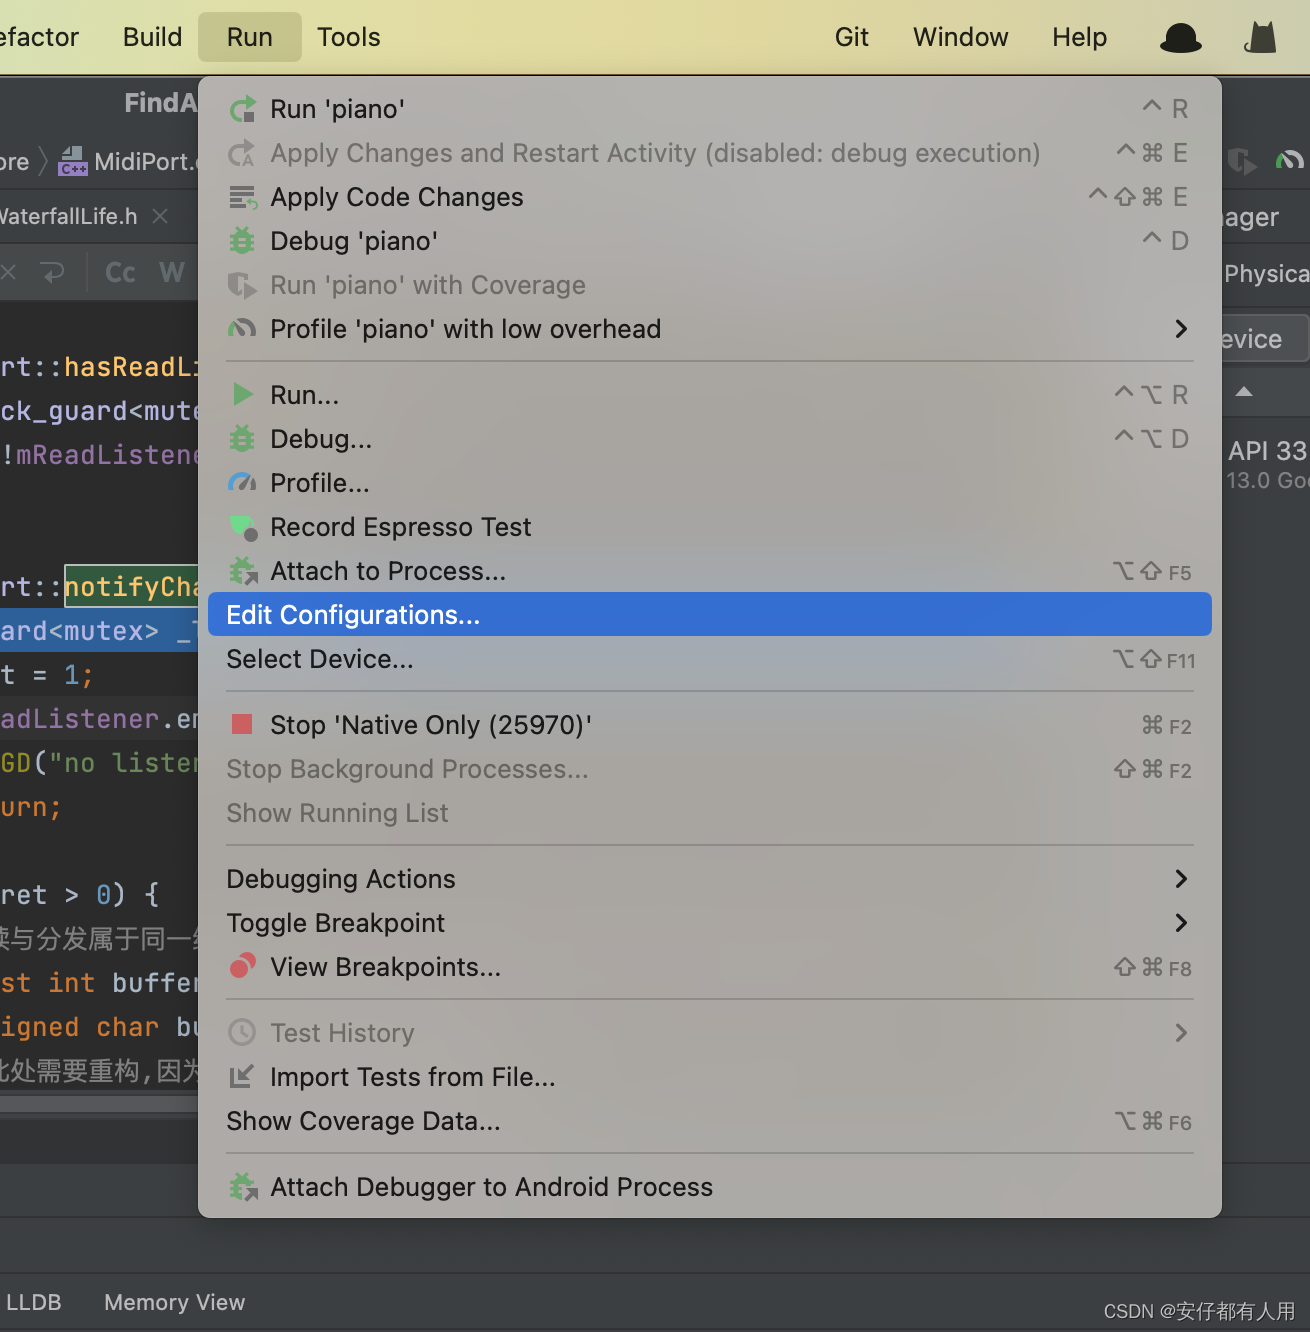Click the notifyCha highlighted code text
The width and height of the screenshot is (1310, 1332).
pos(131,587)
